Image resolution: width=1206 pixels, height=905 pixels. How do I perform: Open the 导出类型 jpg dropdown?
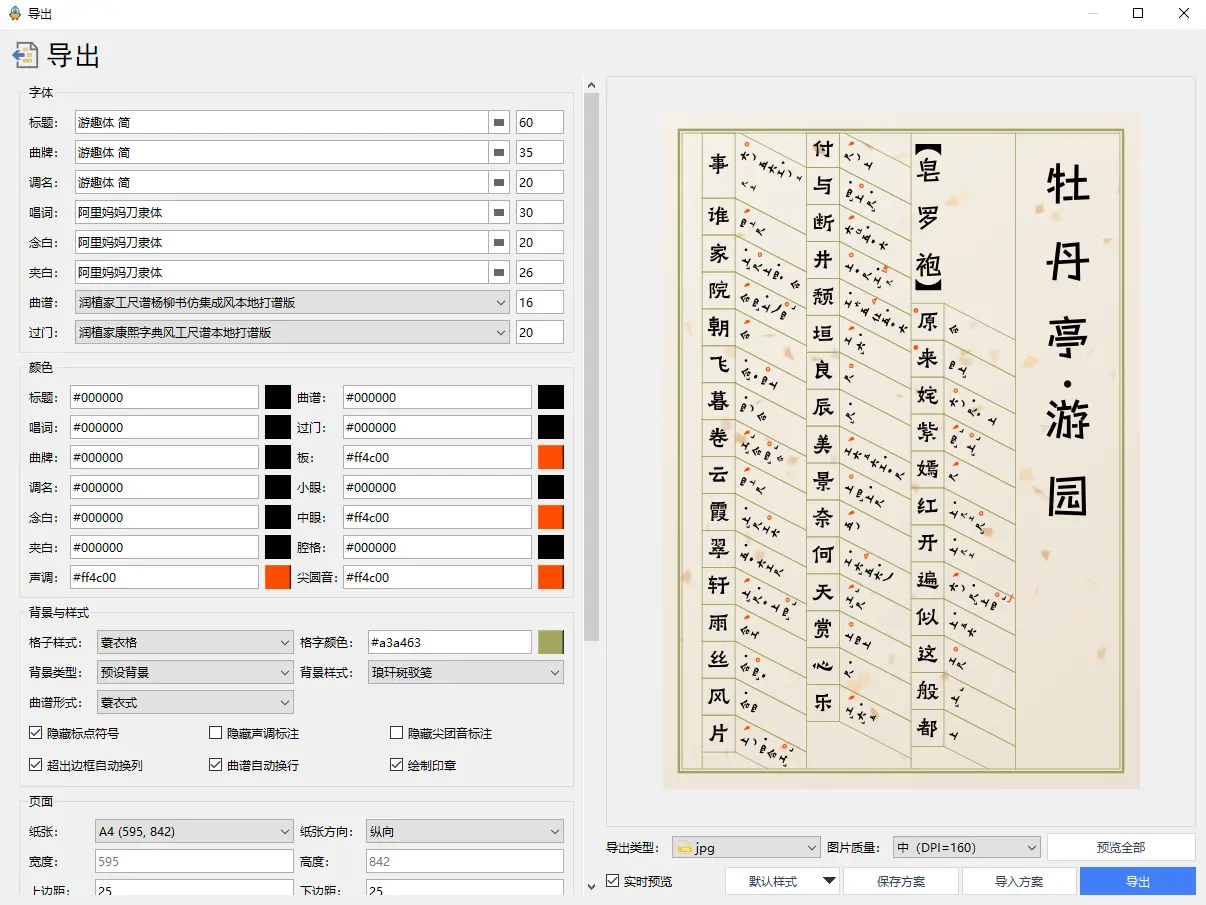(x=746, y=848)
